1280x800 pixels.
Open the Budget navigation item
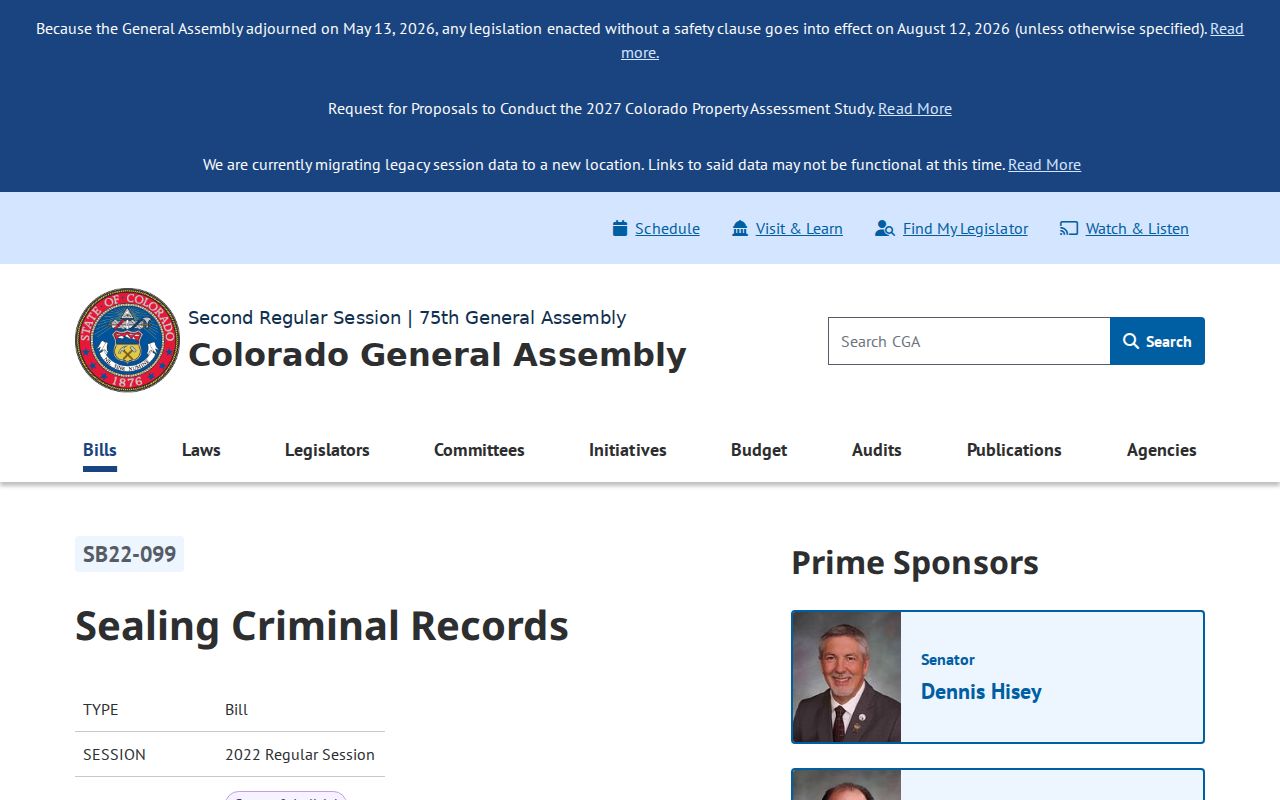pos(759,450)
